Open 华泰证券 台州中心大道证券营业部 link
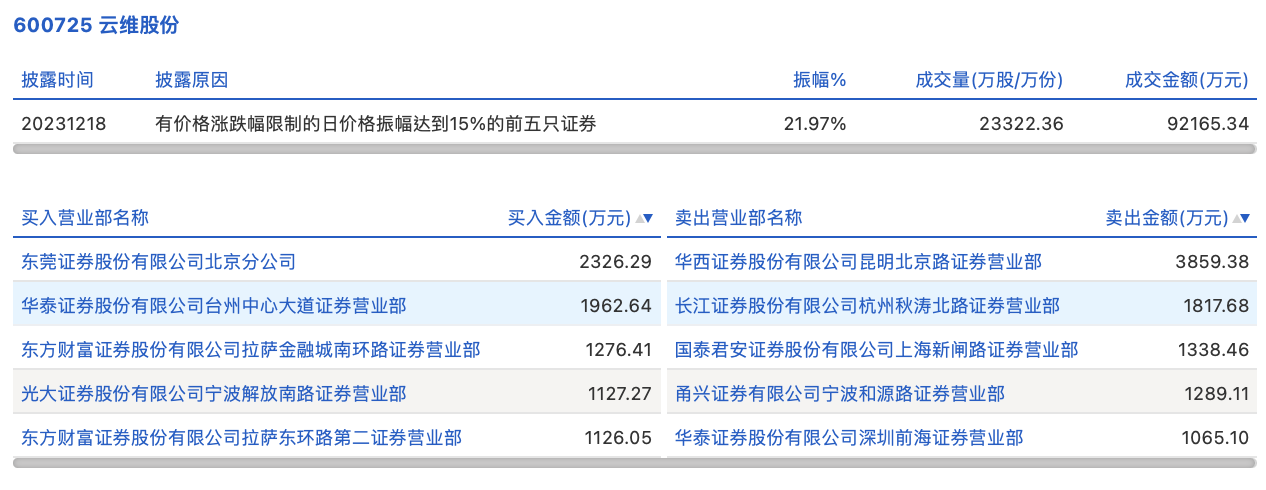This screenshot has width=1266, height=490. point(214,306)
